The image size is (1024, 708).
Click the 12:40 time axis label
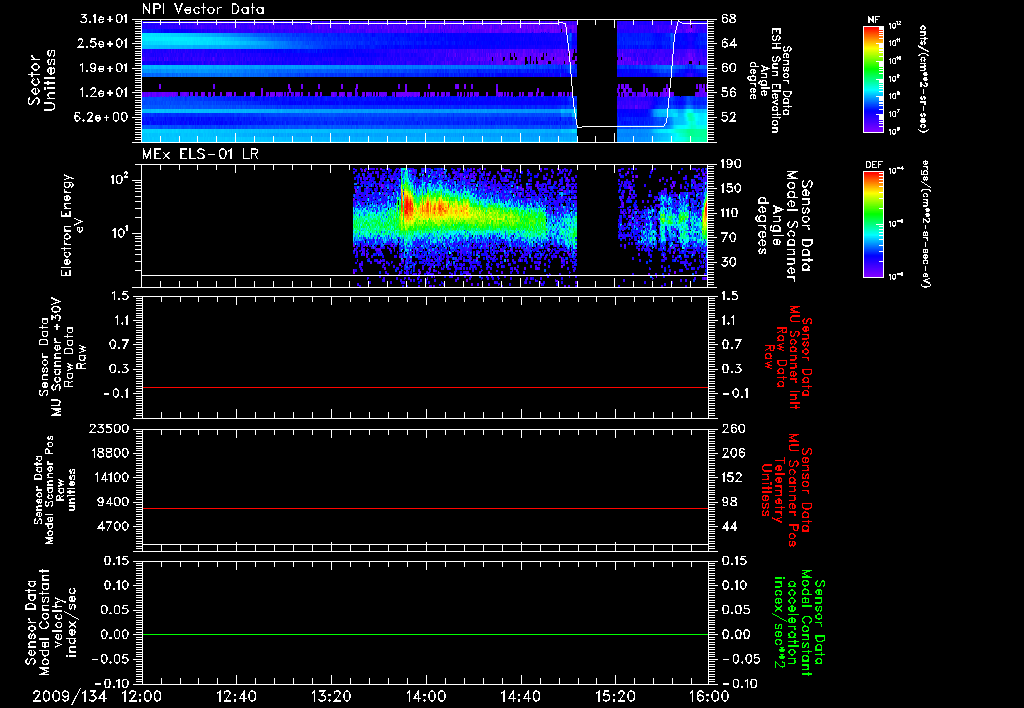coord(236,696)
